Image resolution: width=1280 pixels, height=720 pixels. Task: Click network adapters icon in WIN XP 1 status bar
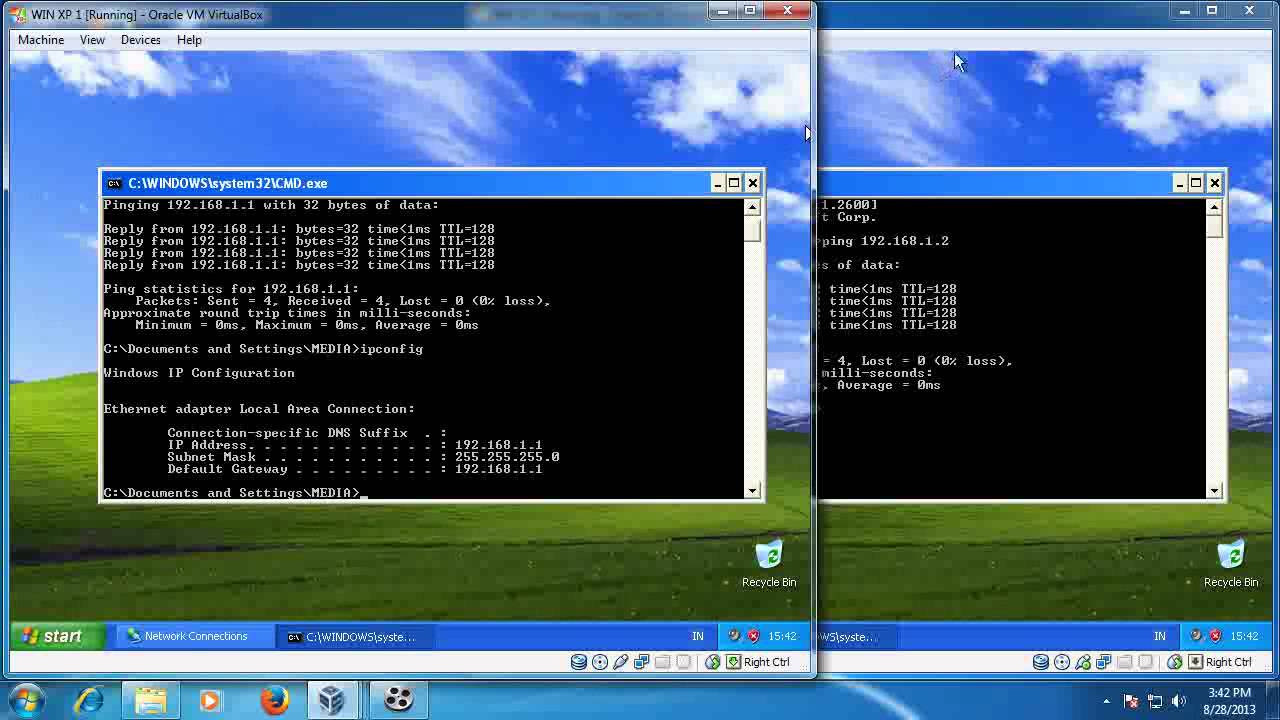coord(641,662)
